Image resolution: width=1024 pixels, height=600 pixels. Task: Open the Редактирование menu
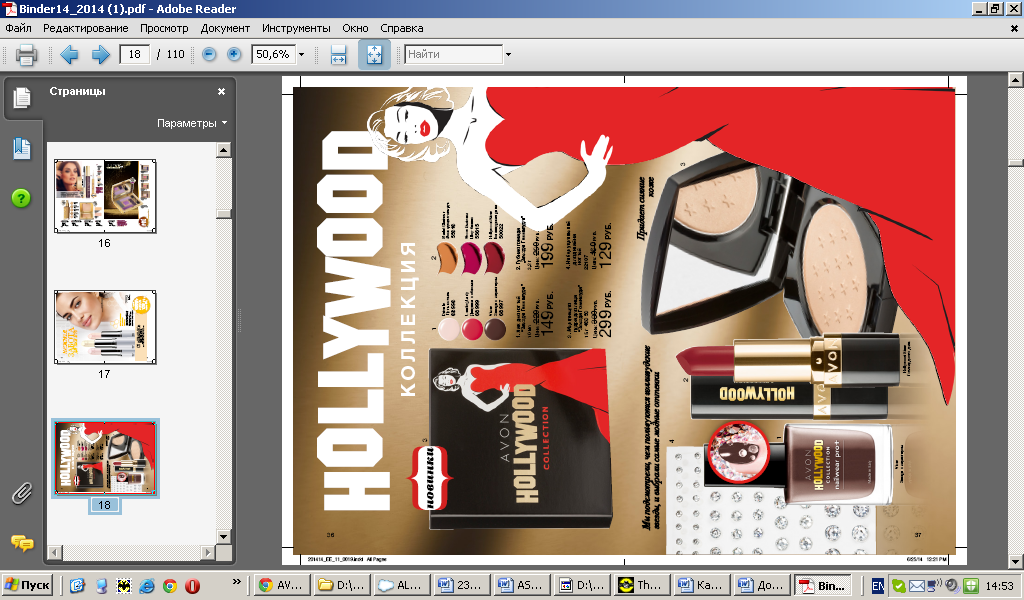click(86, 28)
